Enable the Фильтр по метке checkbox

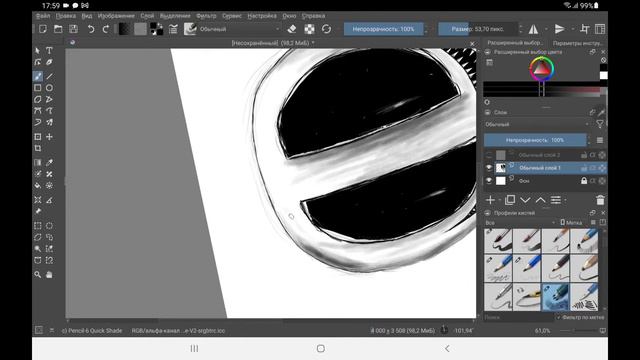[x=558, y=317]
